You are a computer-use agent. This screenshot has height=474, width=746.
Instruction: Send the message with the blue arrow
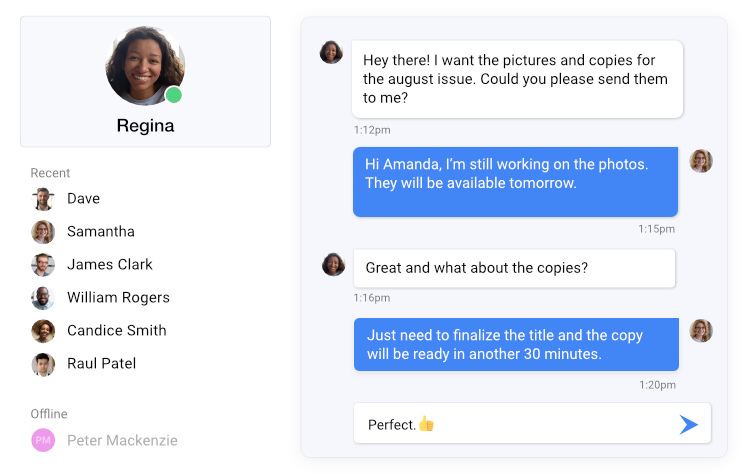(688, 425)
